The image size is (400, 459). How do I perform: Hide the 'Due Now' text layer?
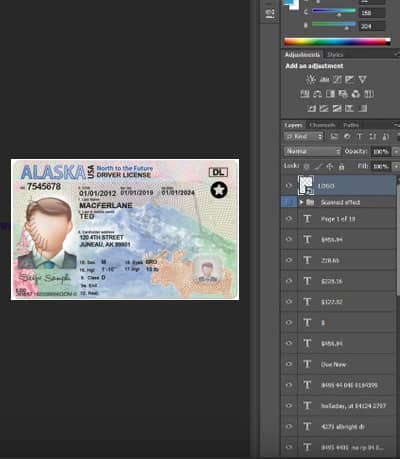pyautogui.click(x=289, y=364)
